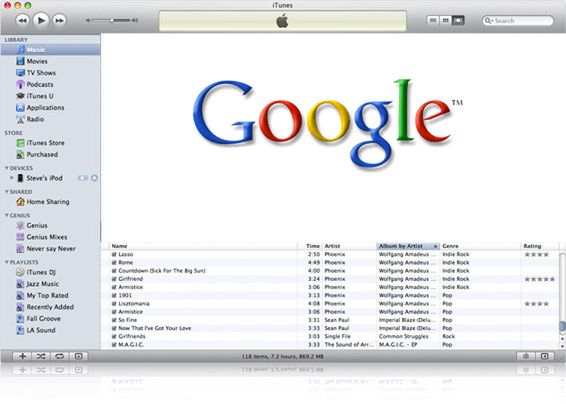Image resolution: width=566 pixels, height=404 pixels.
Task: Click the star rating for Lasso
Action: pyautogui.click(x=537, y=255)
